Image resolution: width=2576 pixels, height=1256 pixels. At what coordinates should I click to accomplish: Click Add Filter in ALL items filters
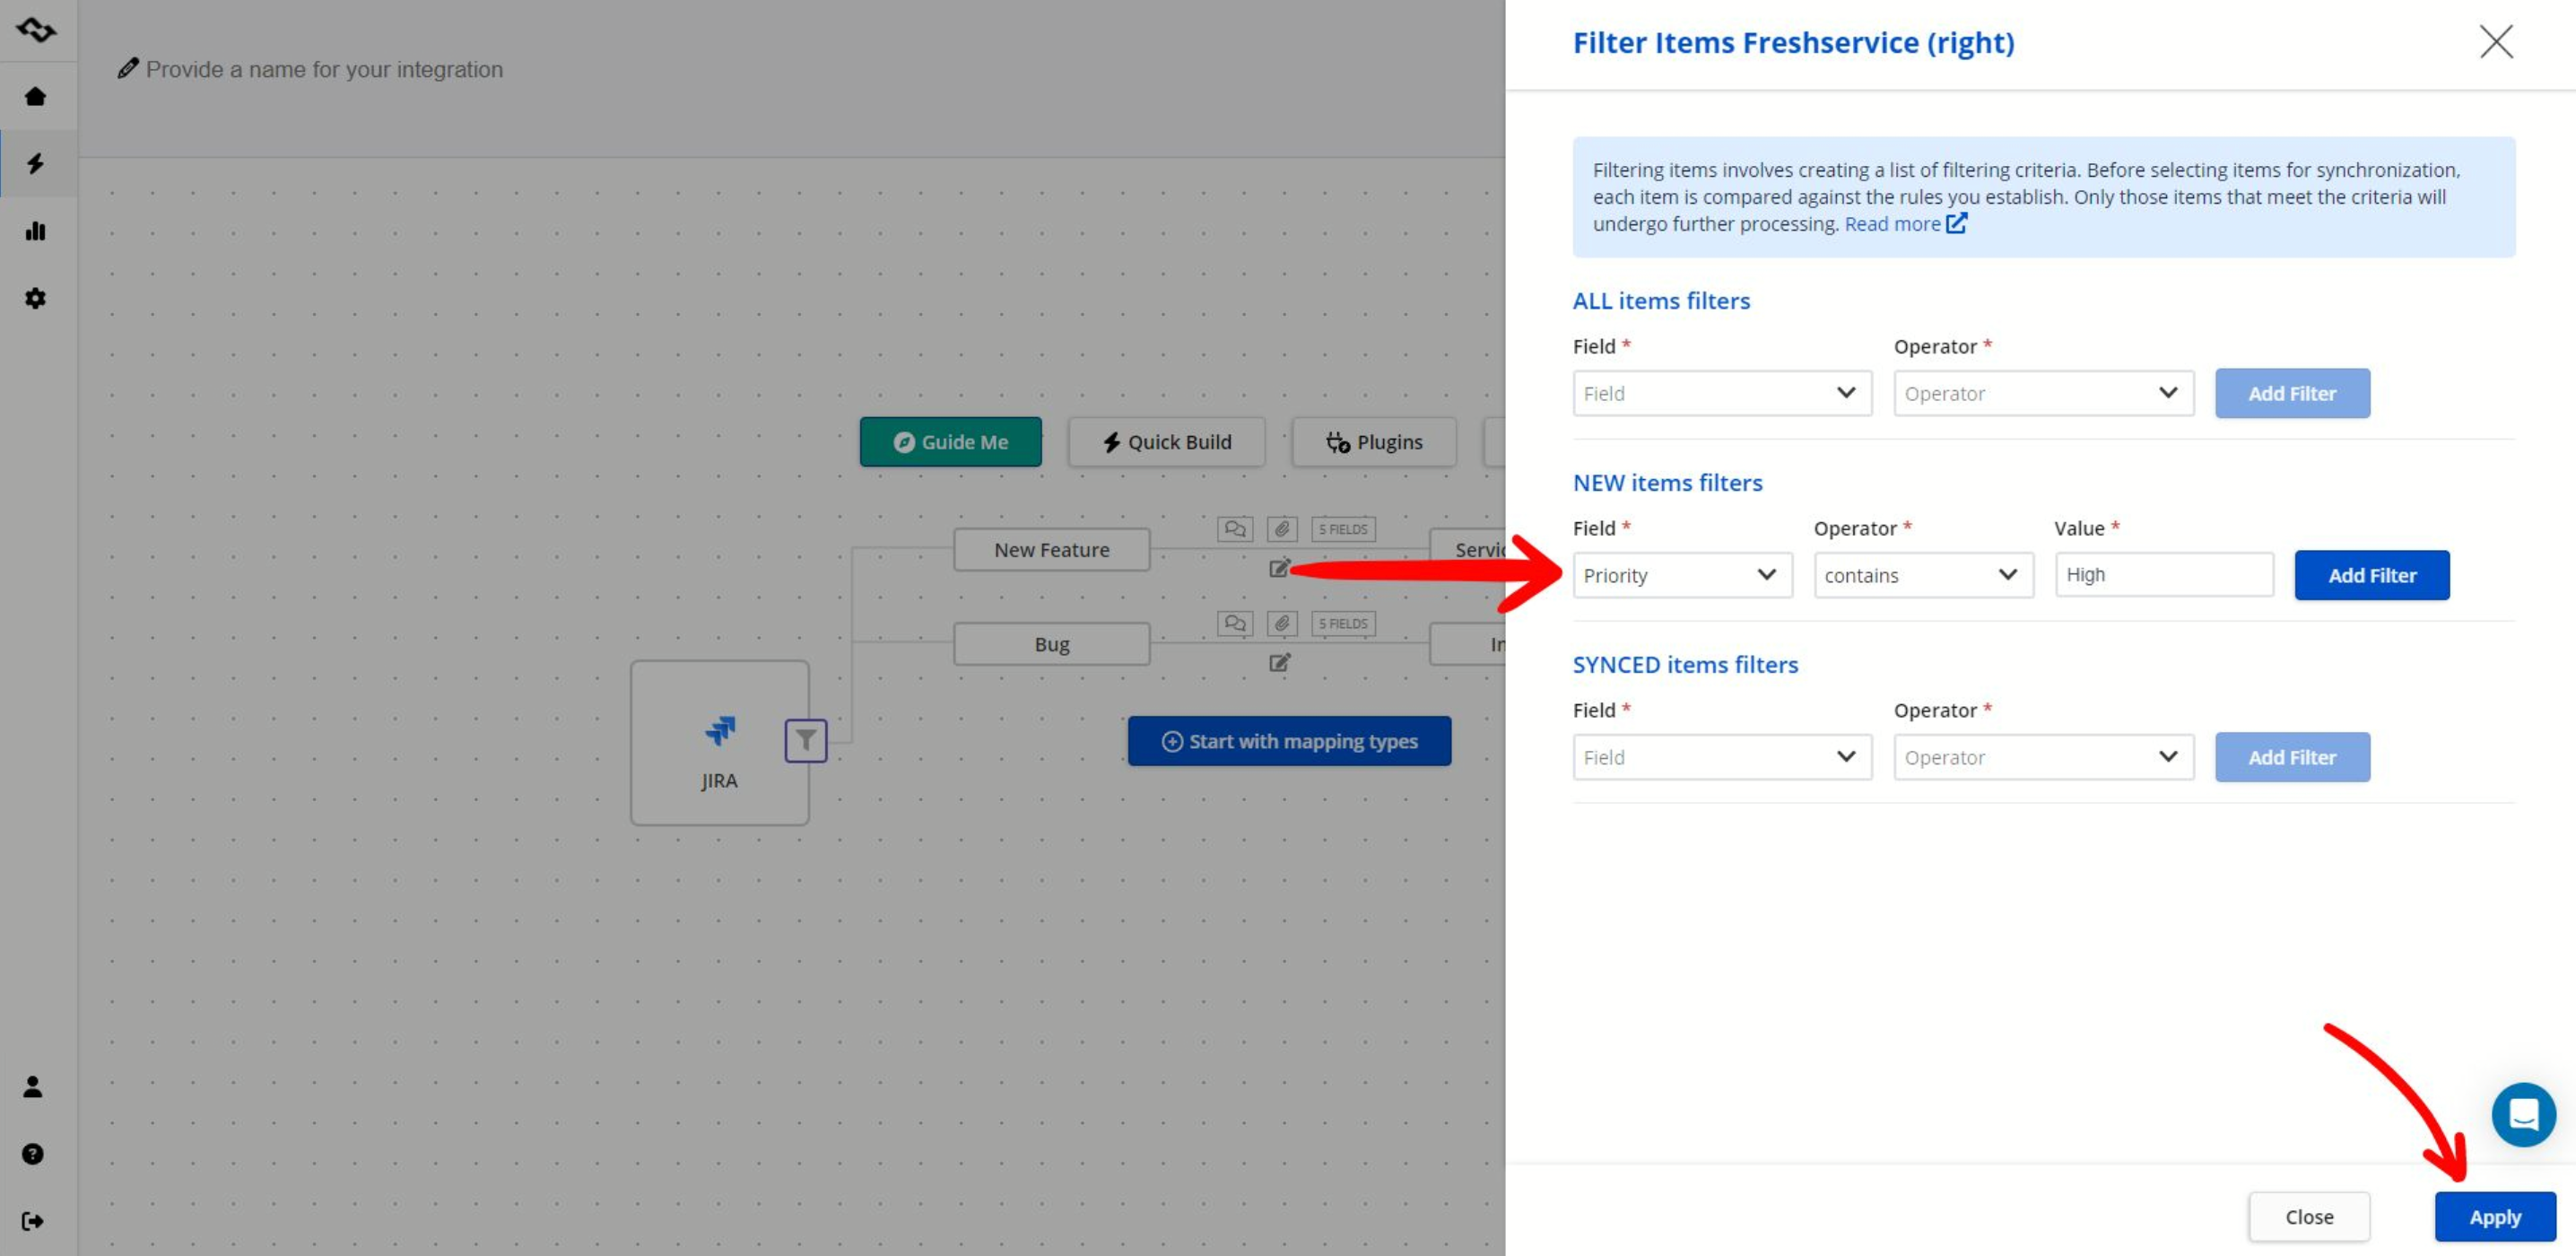[x=2292, y=393]
